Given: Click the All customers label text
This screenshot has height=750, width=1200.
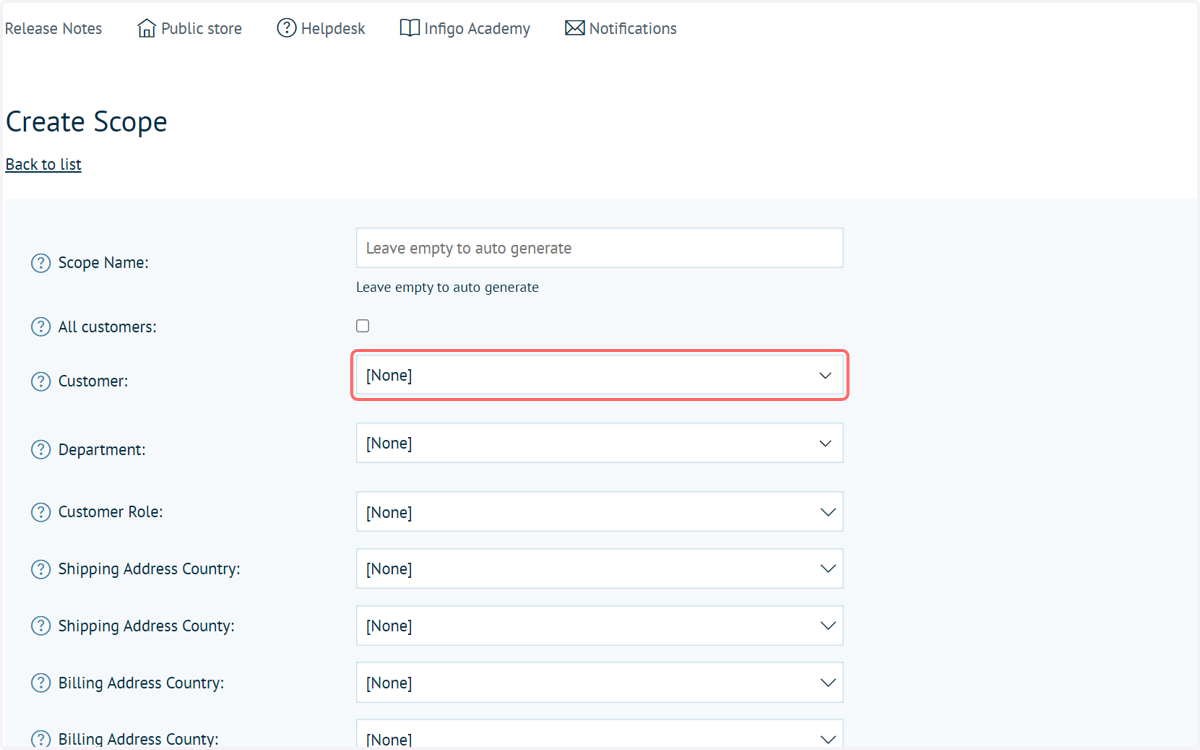Looking at the screenshot, I should pyautogui.click(x=107, y=327).
